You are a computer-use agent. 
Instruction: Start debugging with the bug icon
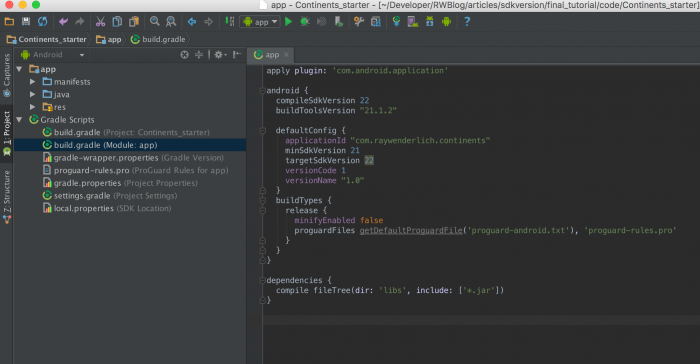click(x=305, y=21)
